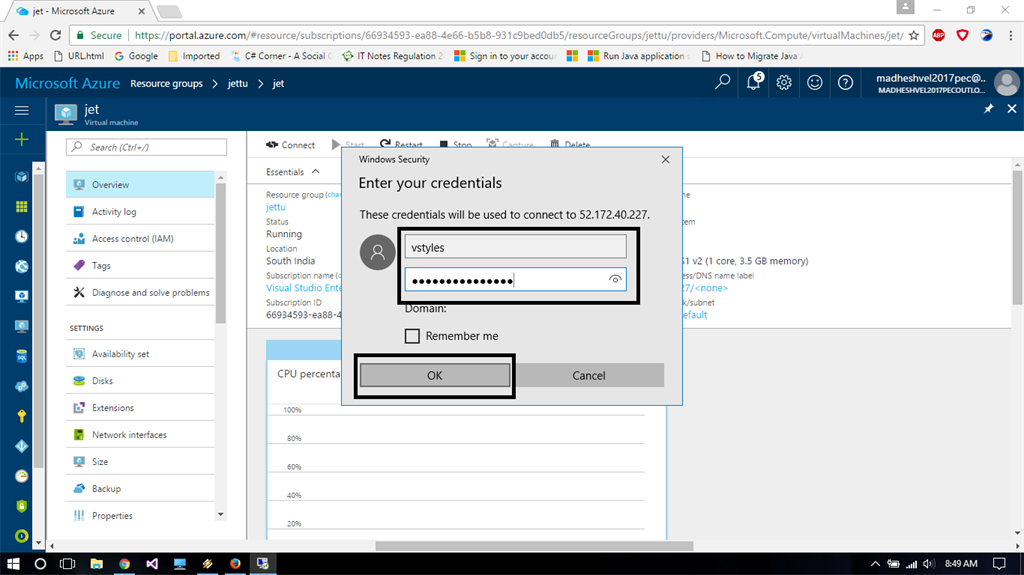
Task: Open Task View on taskbar
Action: [67, 563]
